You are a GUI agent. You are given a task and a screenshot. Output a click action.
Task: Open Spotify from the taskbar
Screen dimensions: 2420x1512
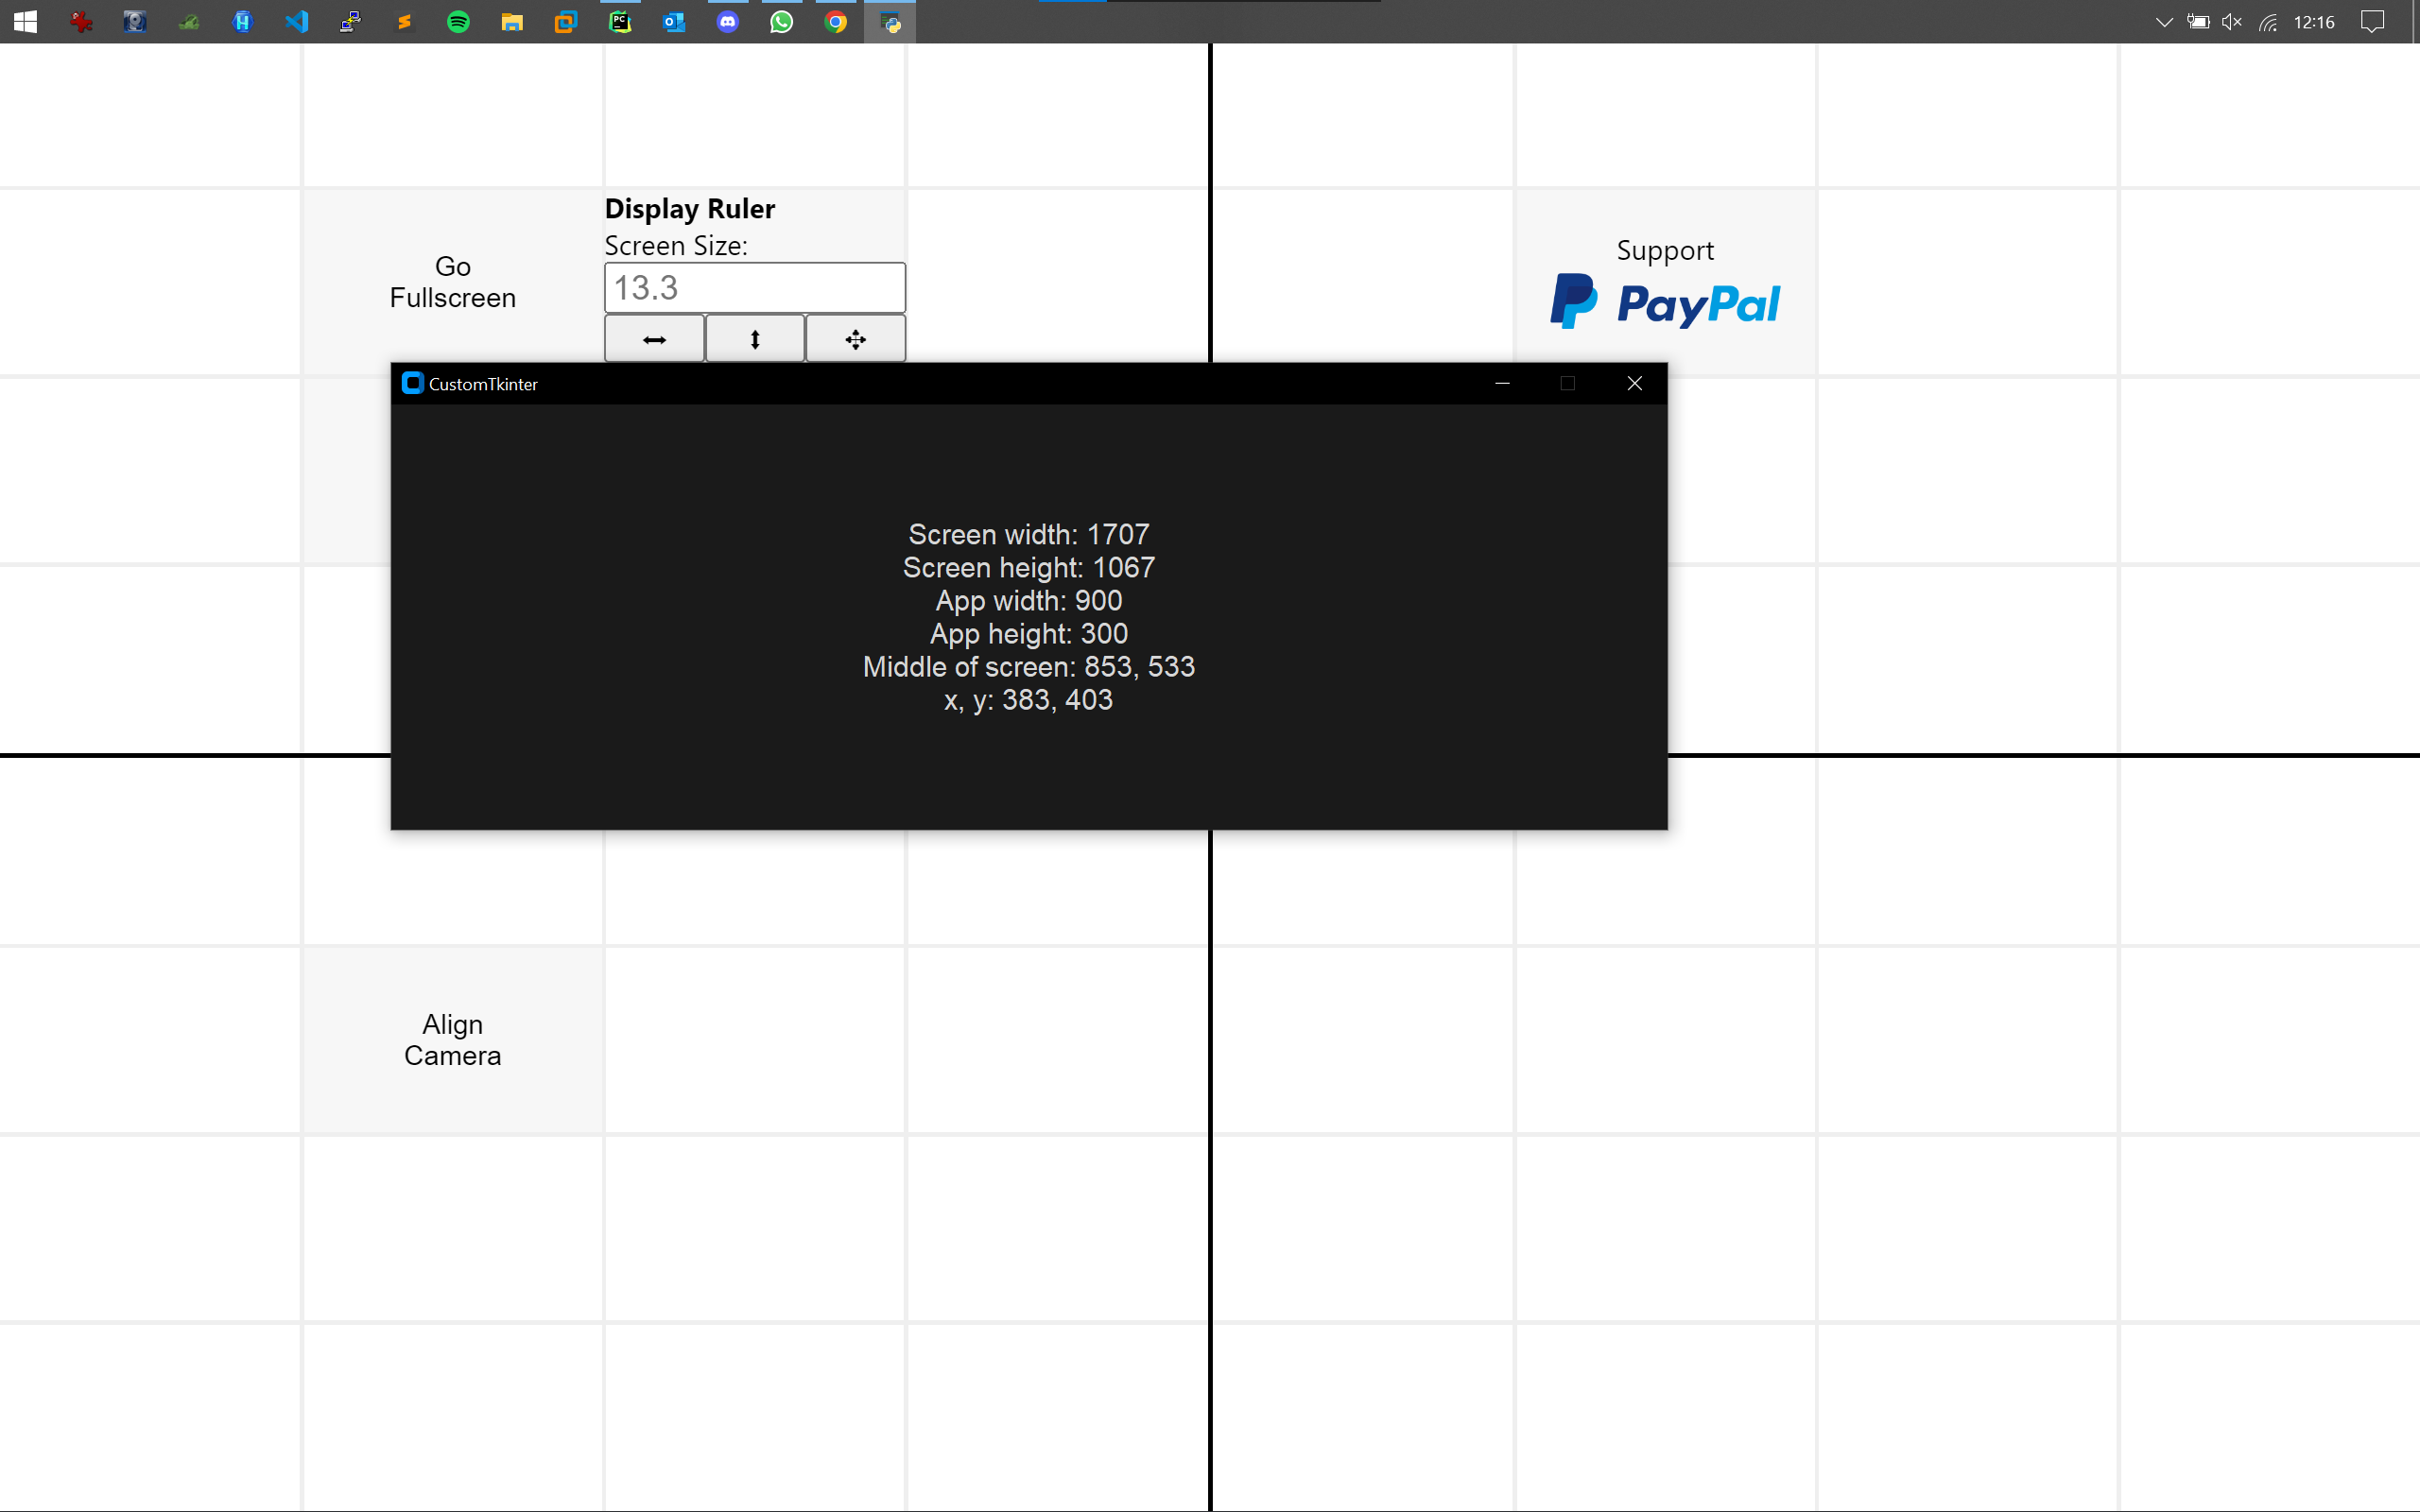(458, 21)
